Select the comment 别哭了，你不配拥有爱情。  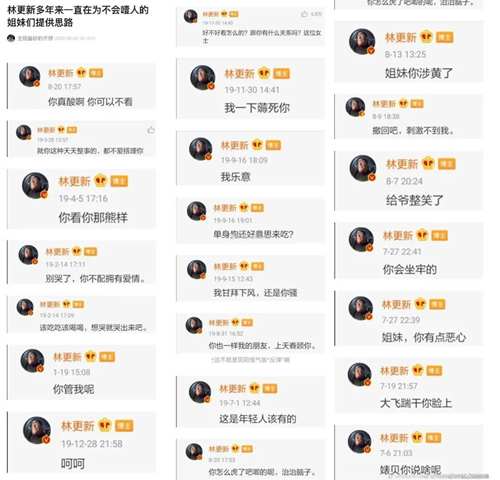tap(96, 278)
